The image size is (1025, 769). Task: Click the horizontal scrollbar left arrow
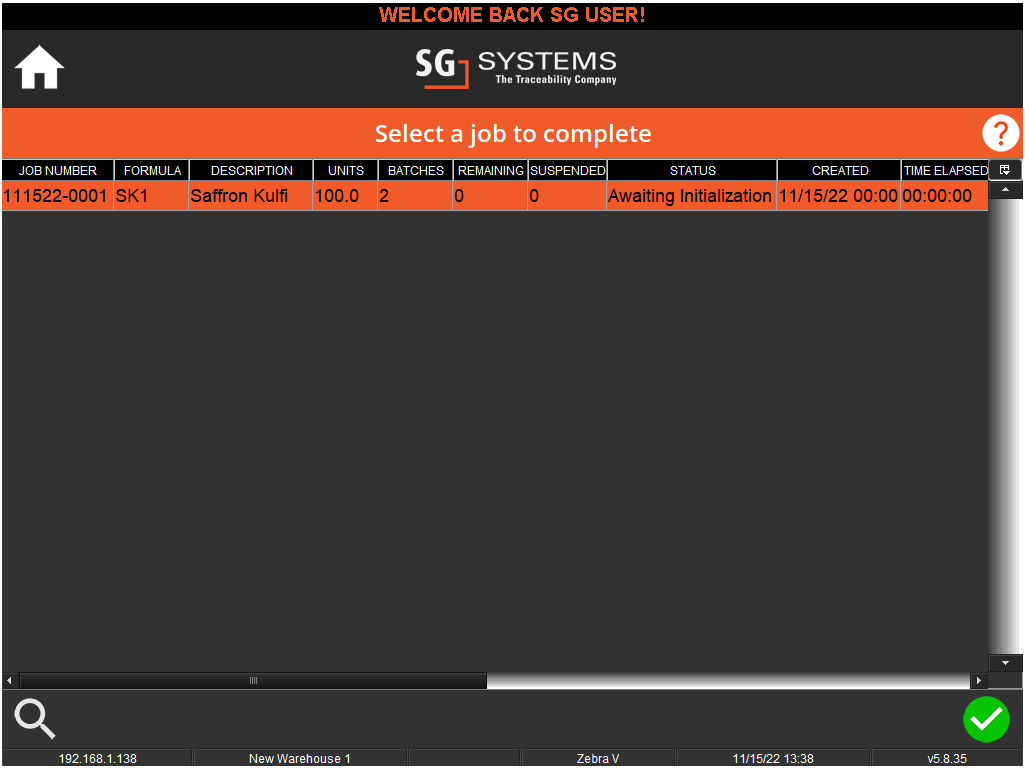pyautogui.click(x=8, y=680)
